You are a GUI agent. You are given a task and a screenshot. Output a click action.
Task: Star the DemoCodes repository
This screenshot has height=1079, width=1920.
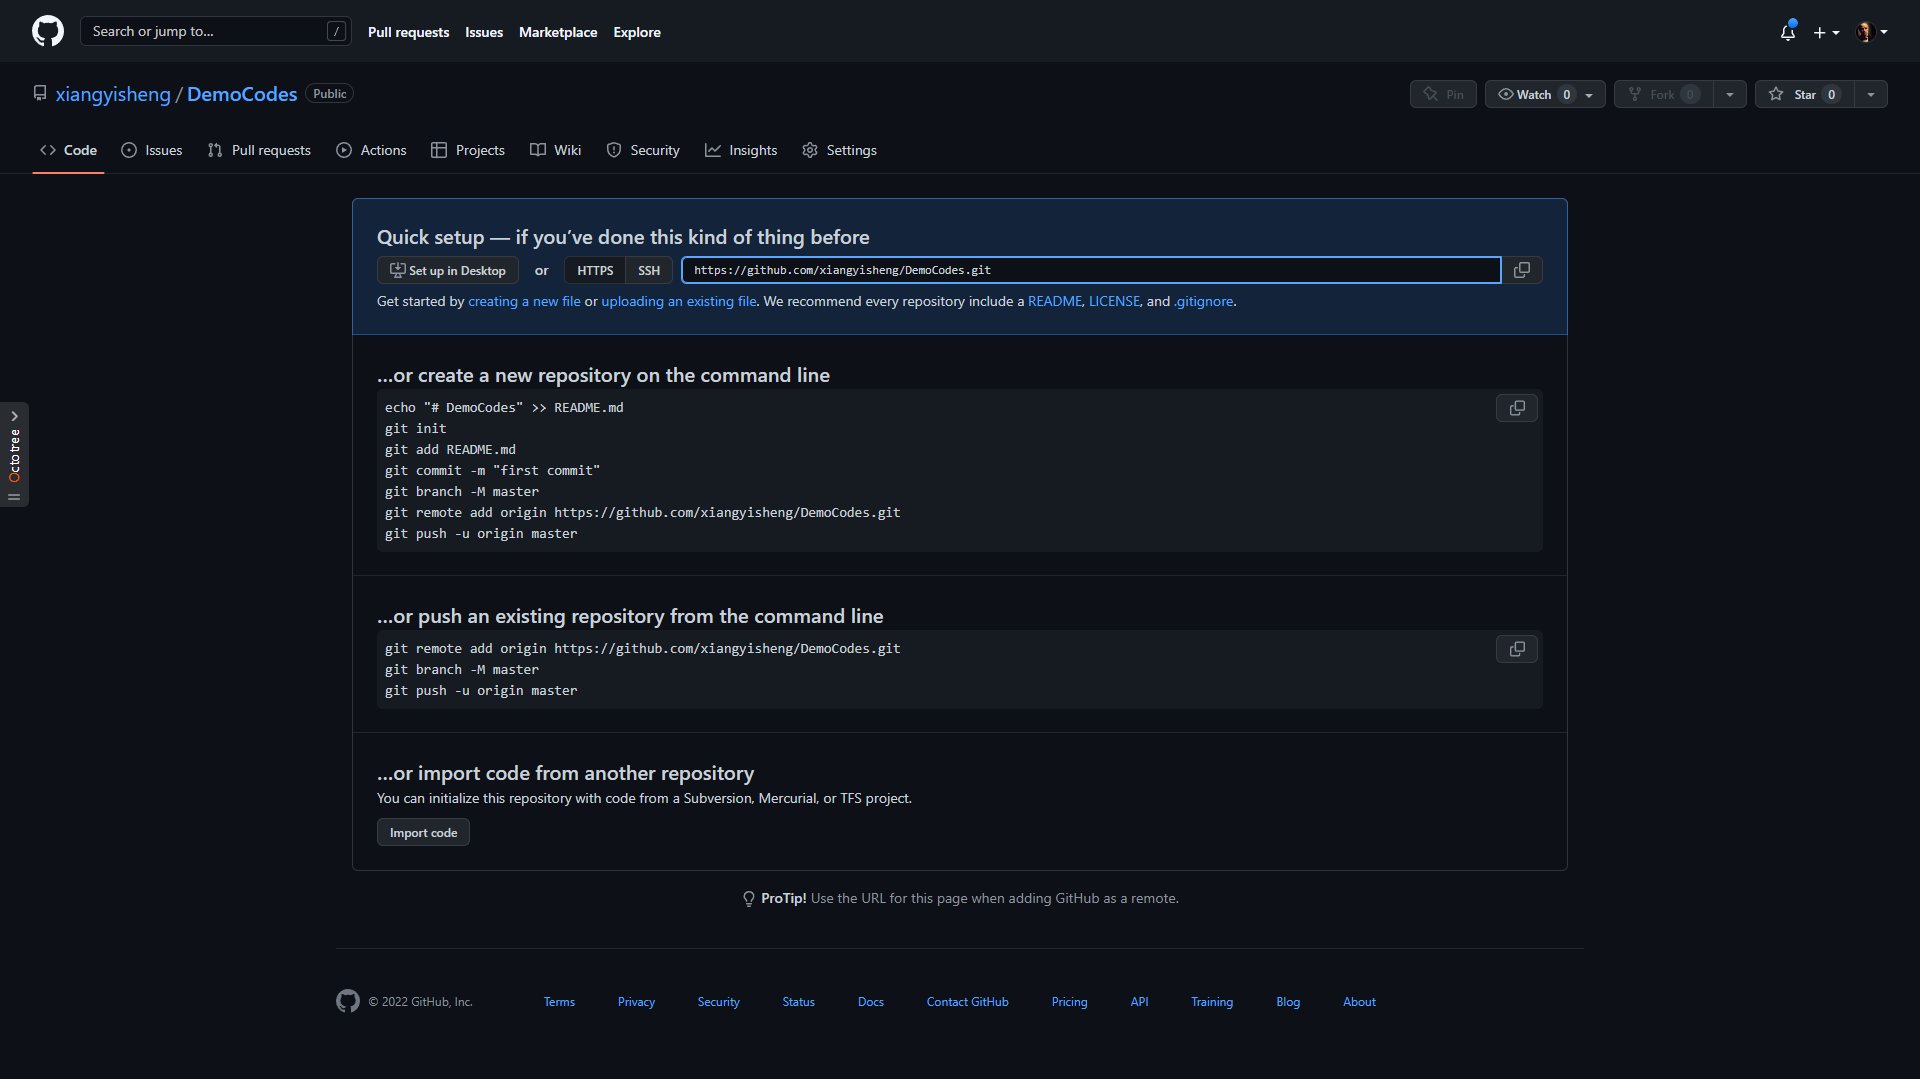[x=1804, y=94]
